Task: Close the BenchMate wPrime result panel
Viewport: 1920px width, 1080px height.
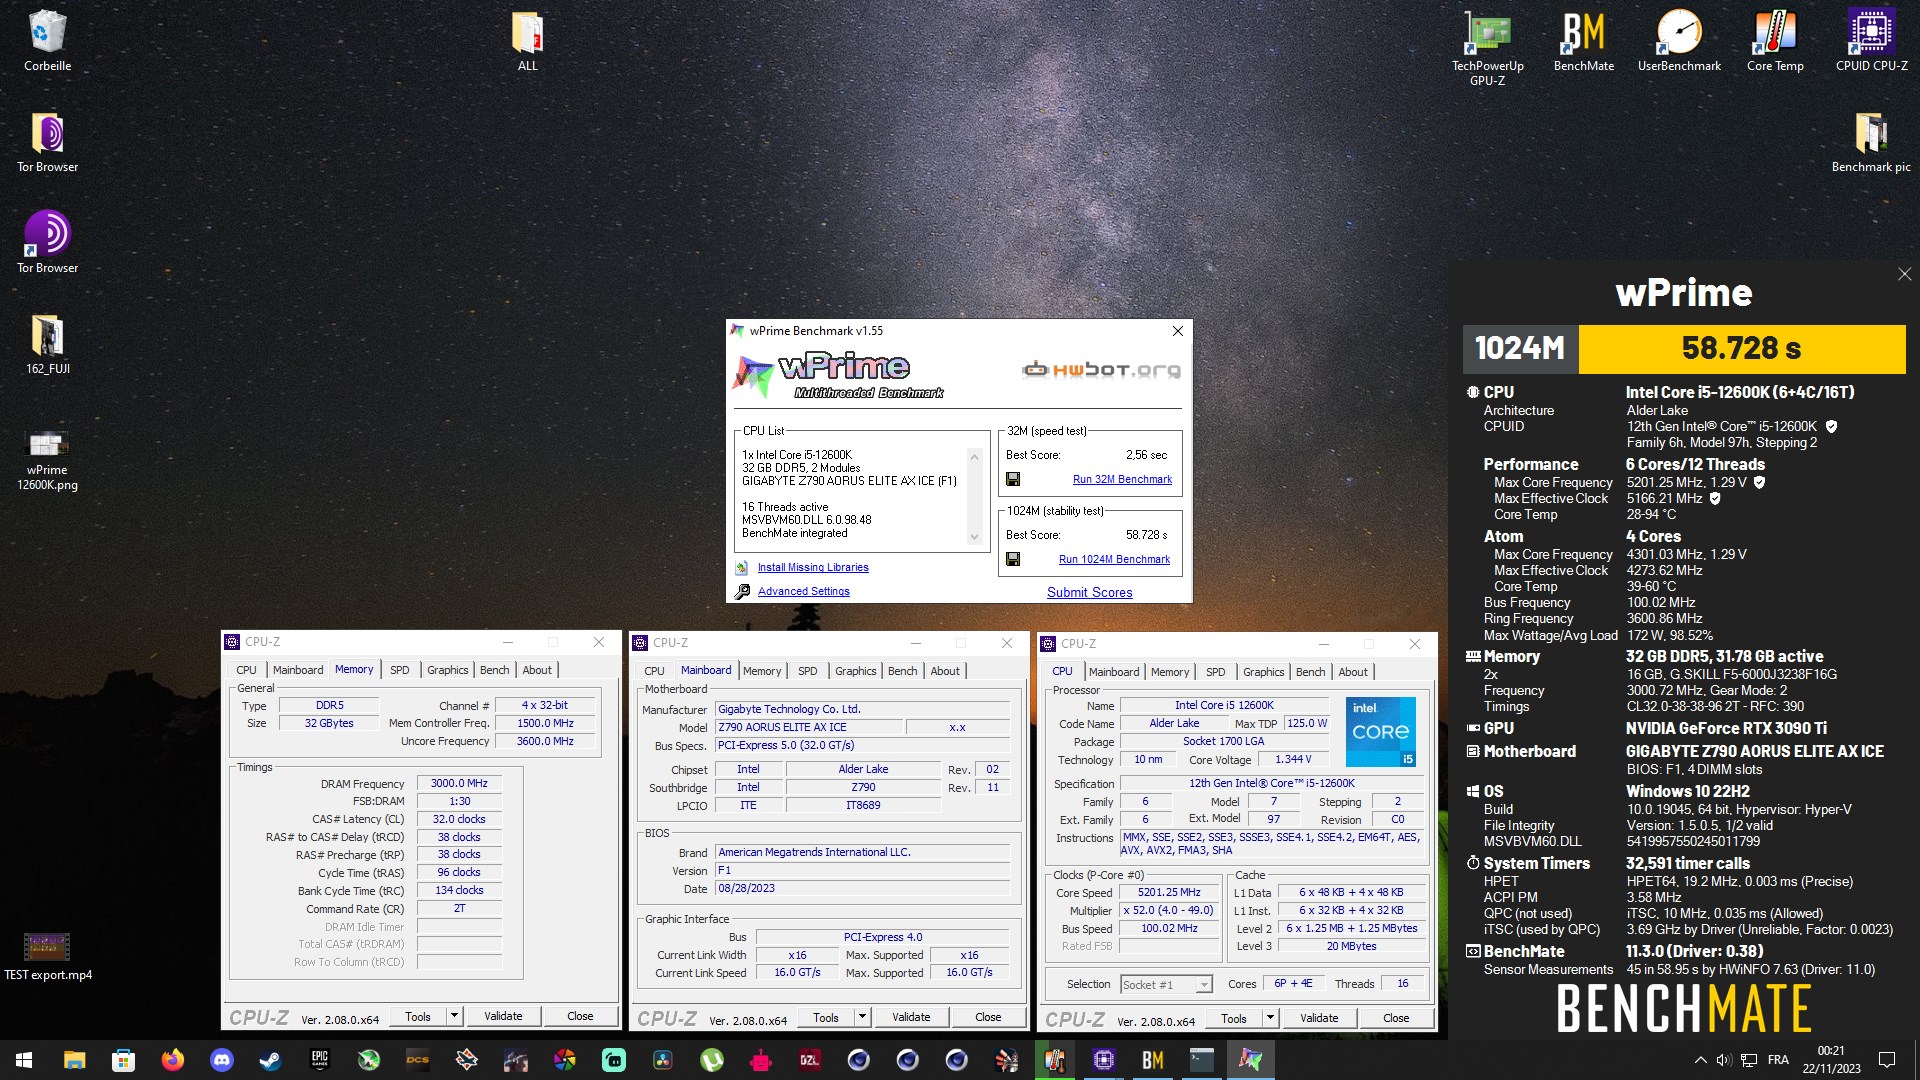Action: (x=1904, y=274)
